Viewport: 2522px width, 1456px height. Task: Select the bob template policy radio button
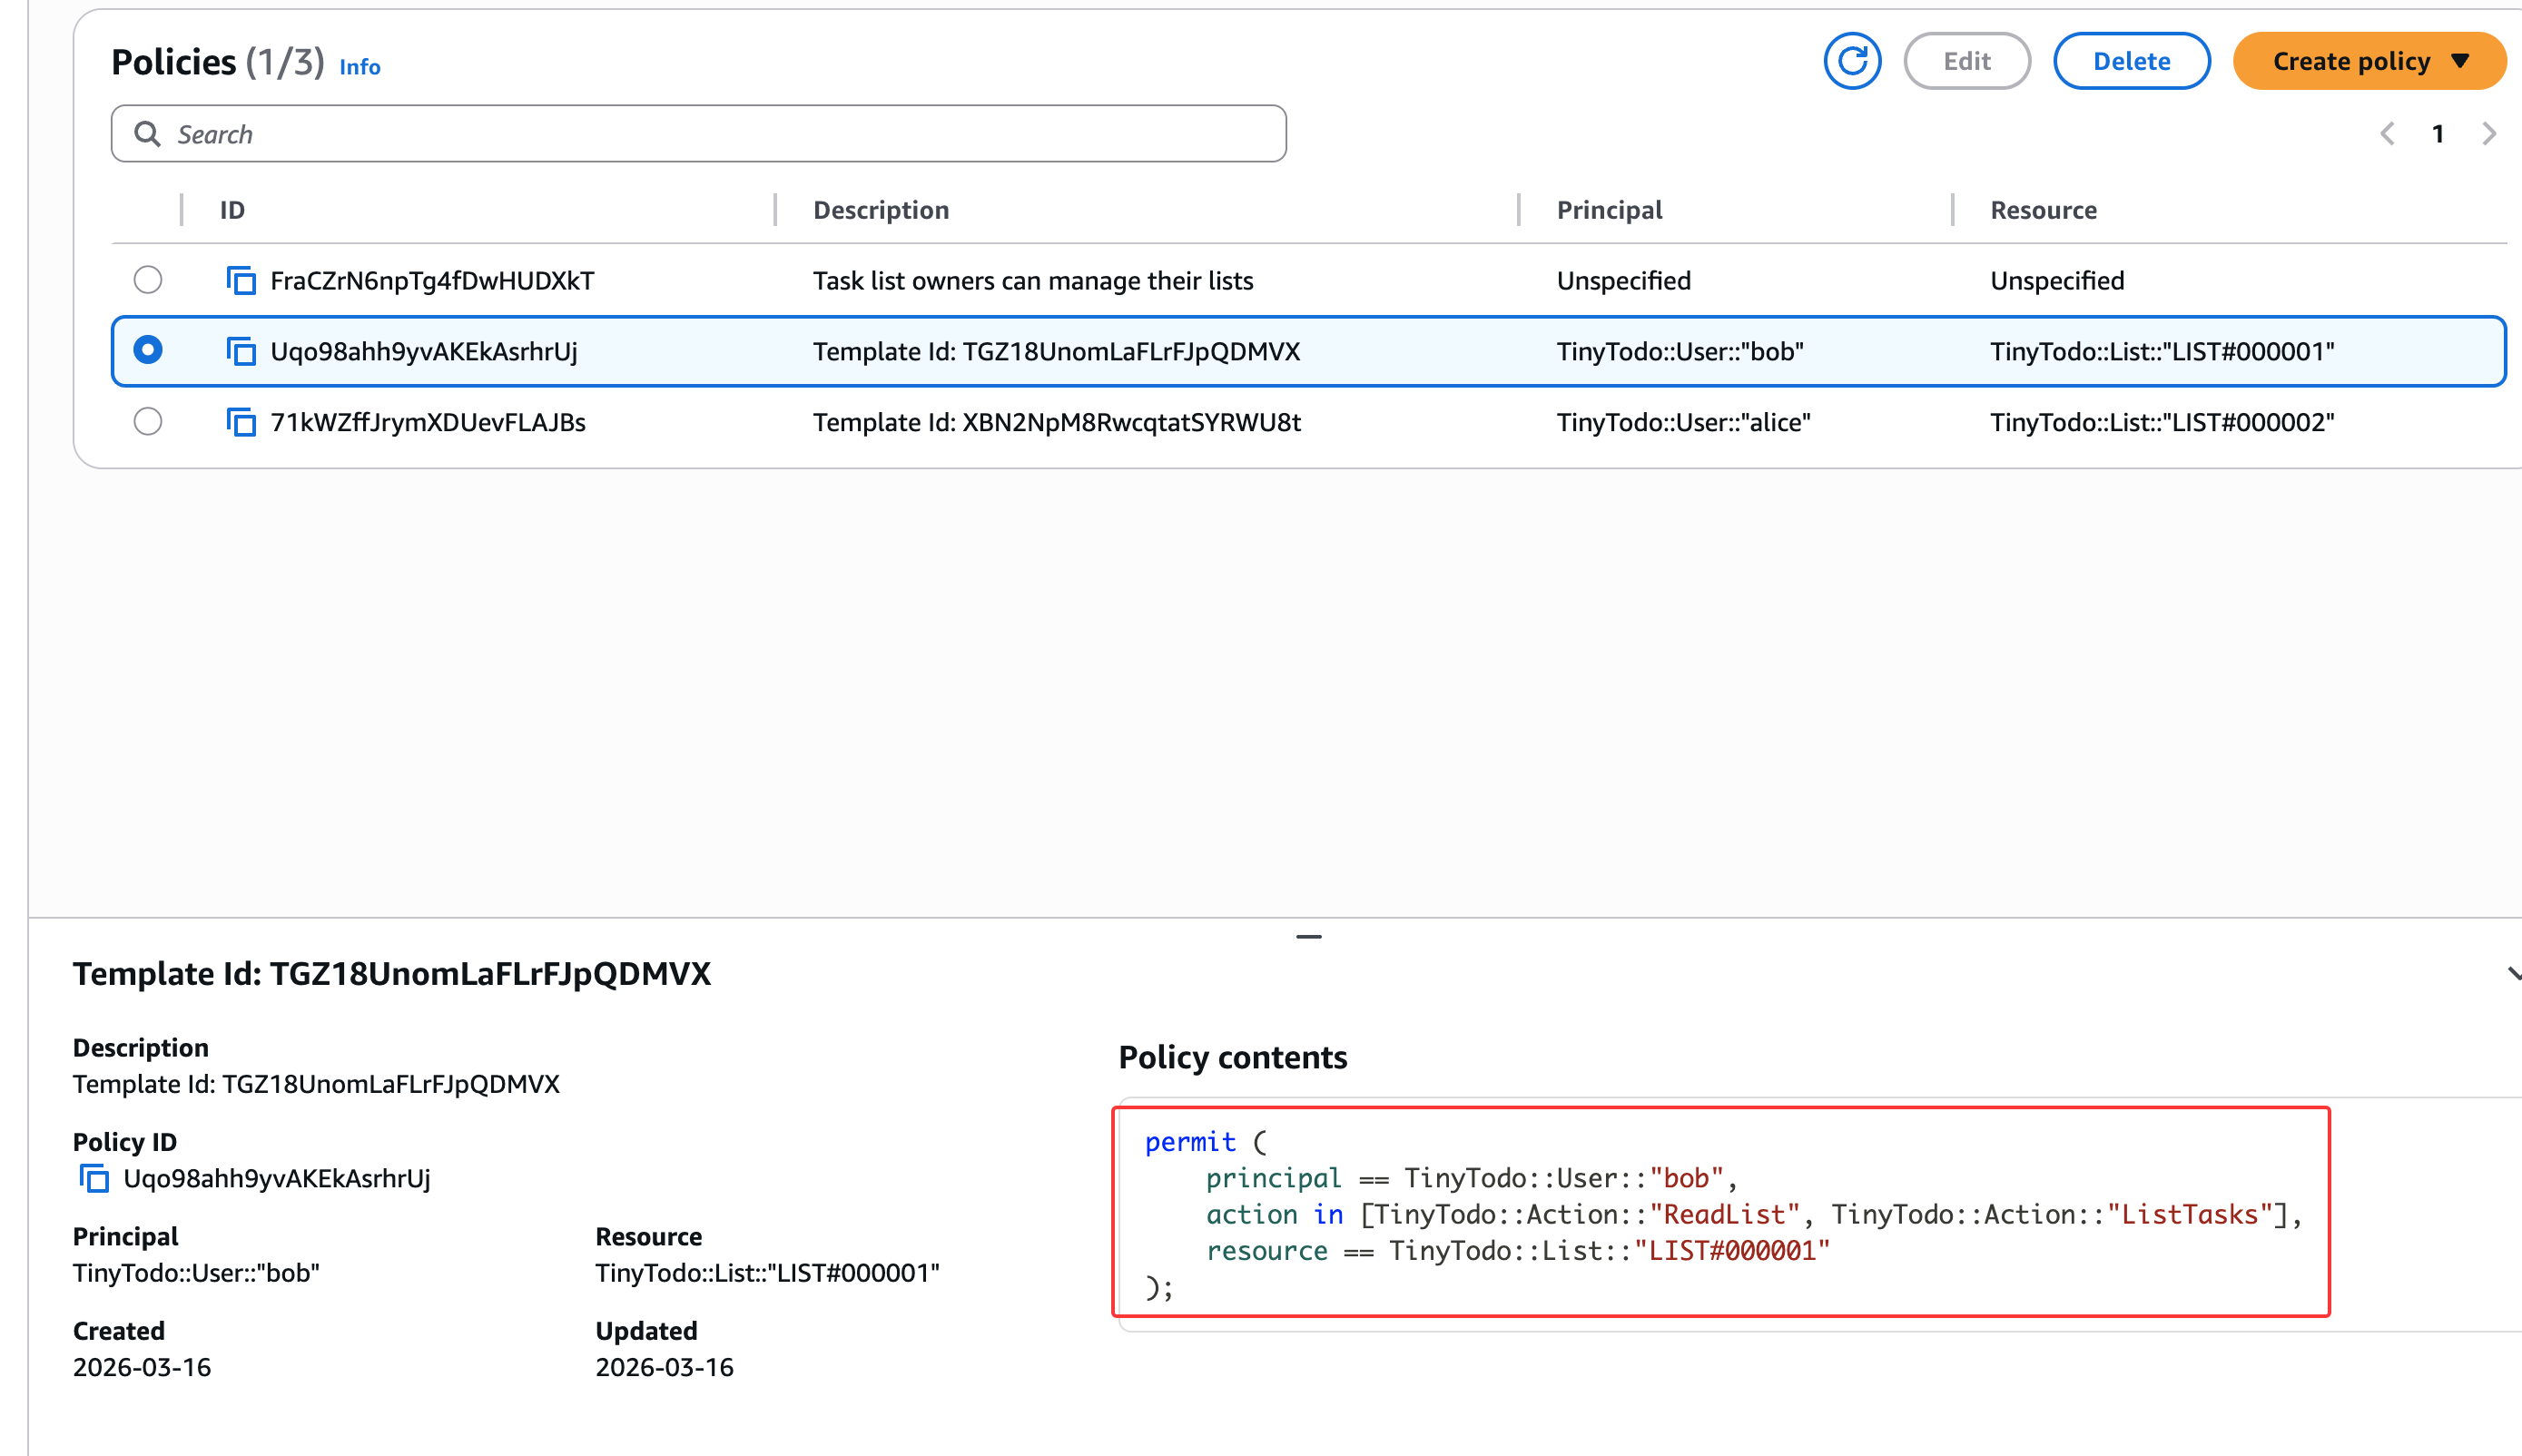[x=148, y=350]
